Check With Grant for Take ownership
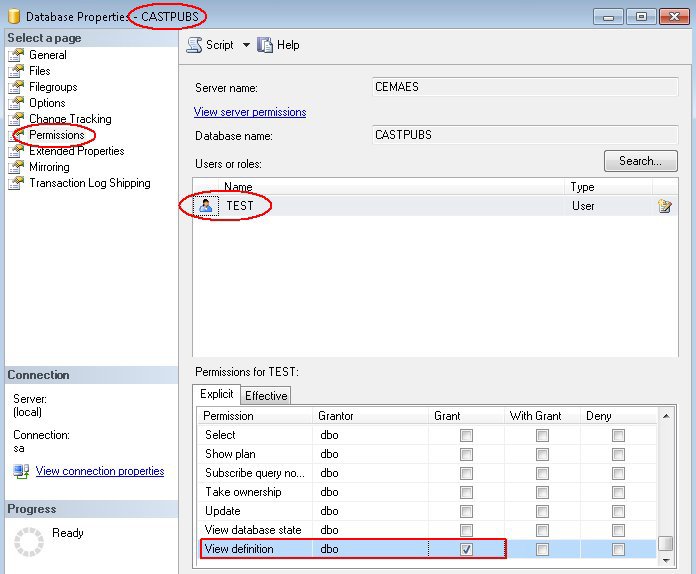 [x=542, y=492]
